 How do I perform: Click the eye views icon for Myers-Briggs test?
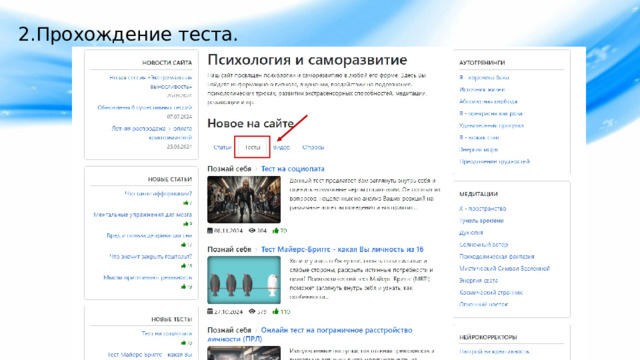pos(252,311)
